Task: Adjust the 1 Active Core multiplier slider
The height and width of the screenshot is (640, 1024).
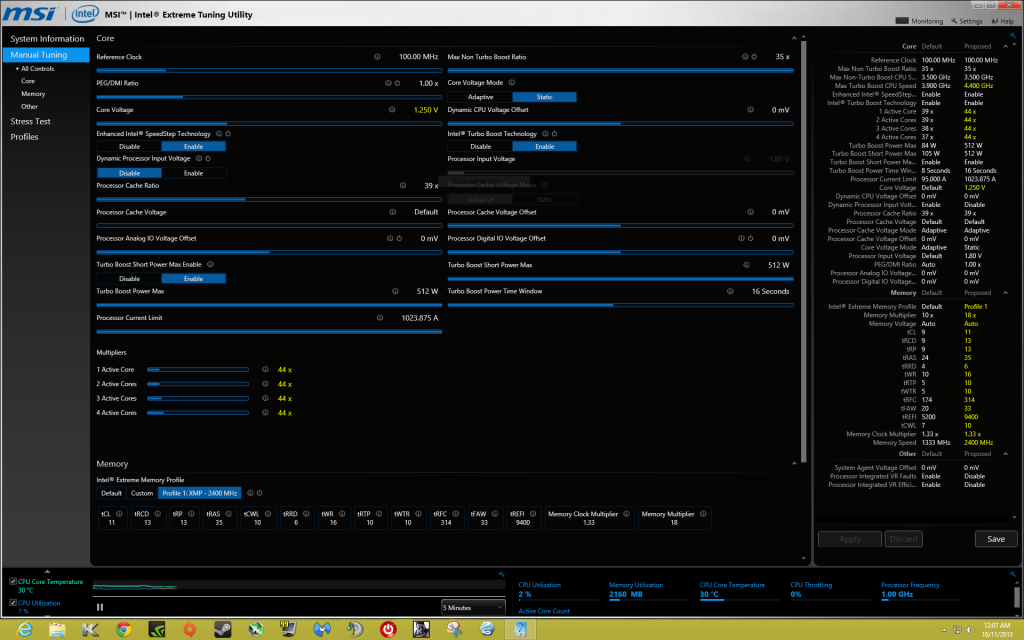Action: 198,370
